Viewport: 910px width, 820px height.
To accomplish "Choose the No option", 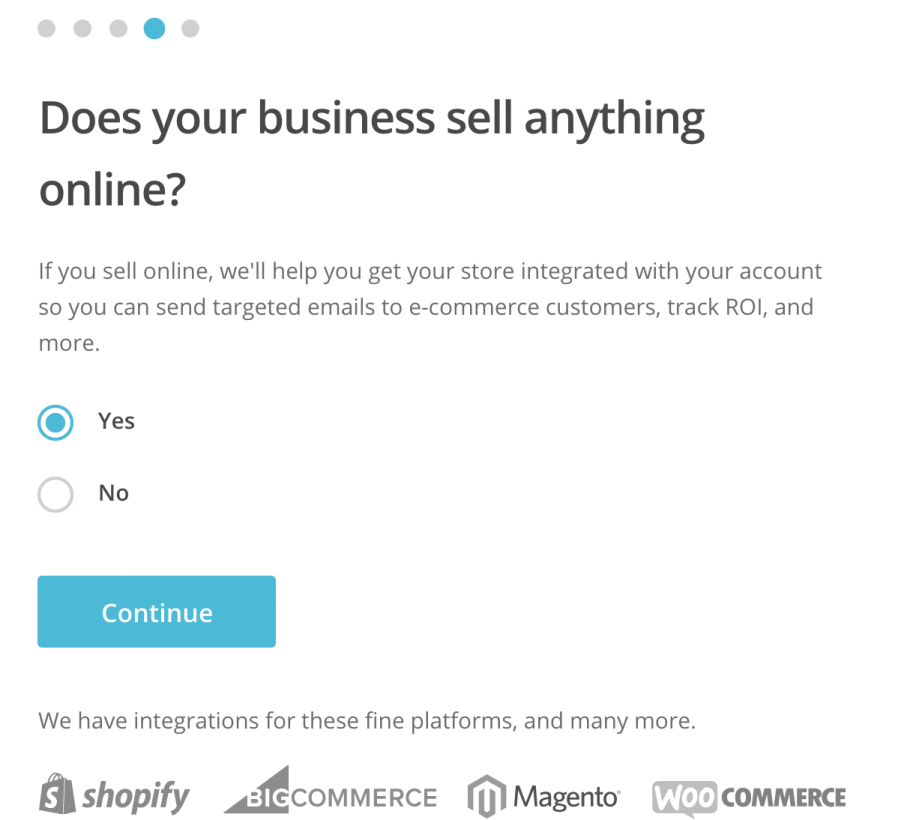I will coord(55,494).
